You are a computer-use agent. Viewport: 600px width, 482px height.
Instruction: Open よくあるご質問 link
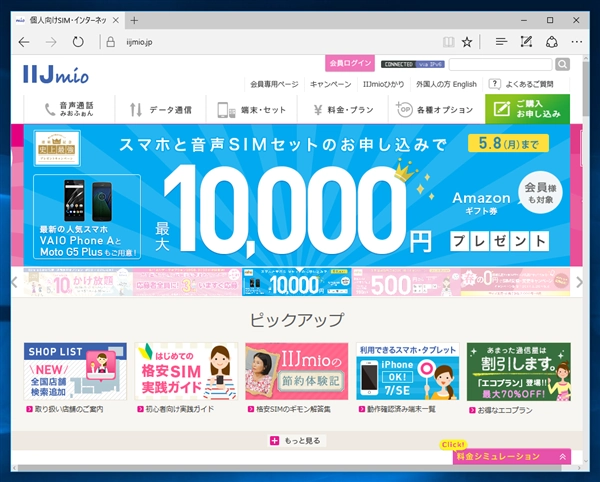[x=522, y=84]
